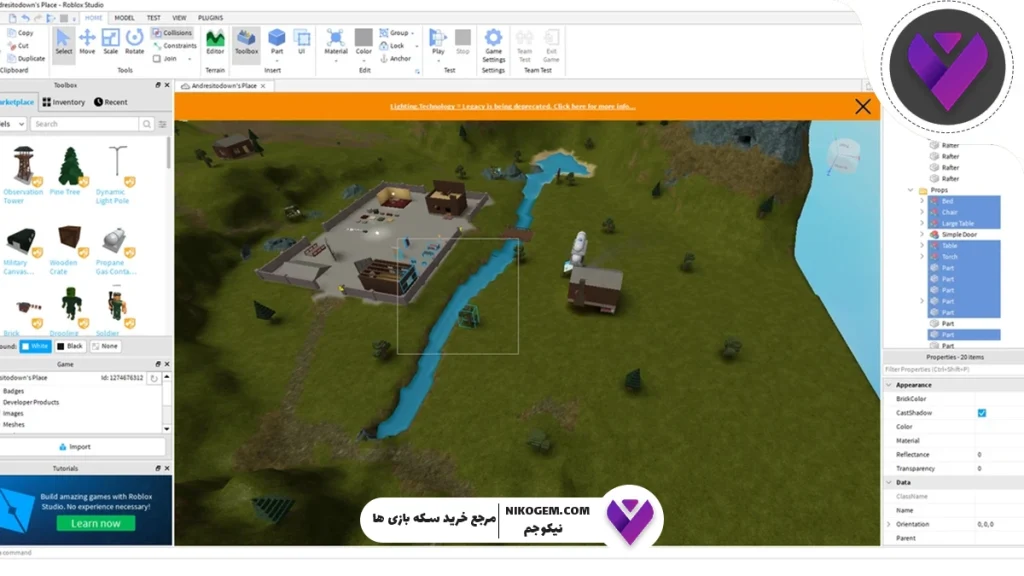1024x576 pixels.
Task: Click the Exit Game icon
Action: coord(551,46)
